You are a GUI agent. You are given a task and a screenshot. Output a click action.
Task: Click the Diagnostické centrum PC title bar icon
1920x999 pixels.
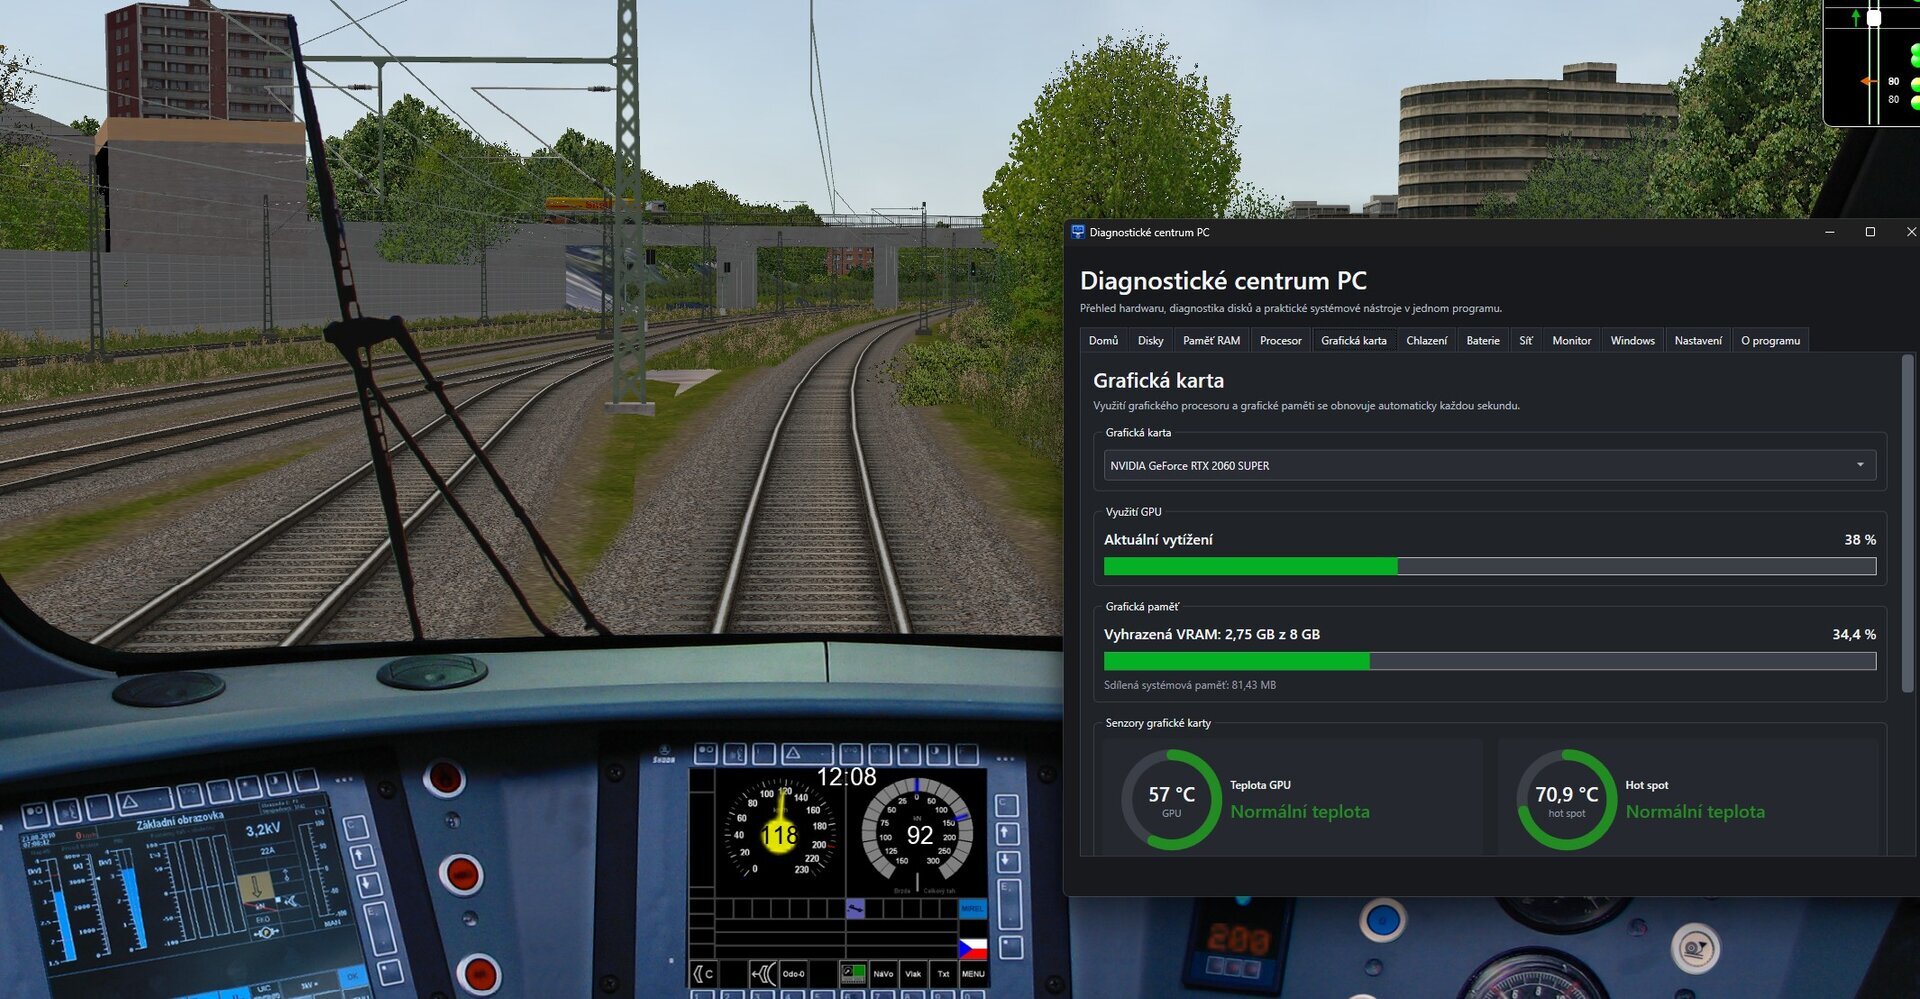[x=1077, y=232]
